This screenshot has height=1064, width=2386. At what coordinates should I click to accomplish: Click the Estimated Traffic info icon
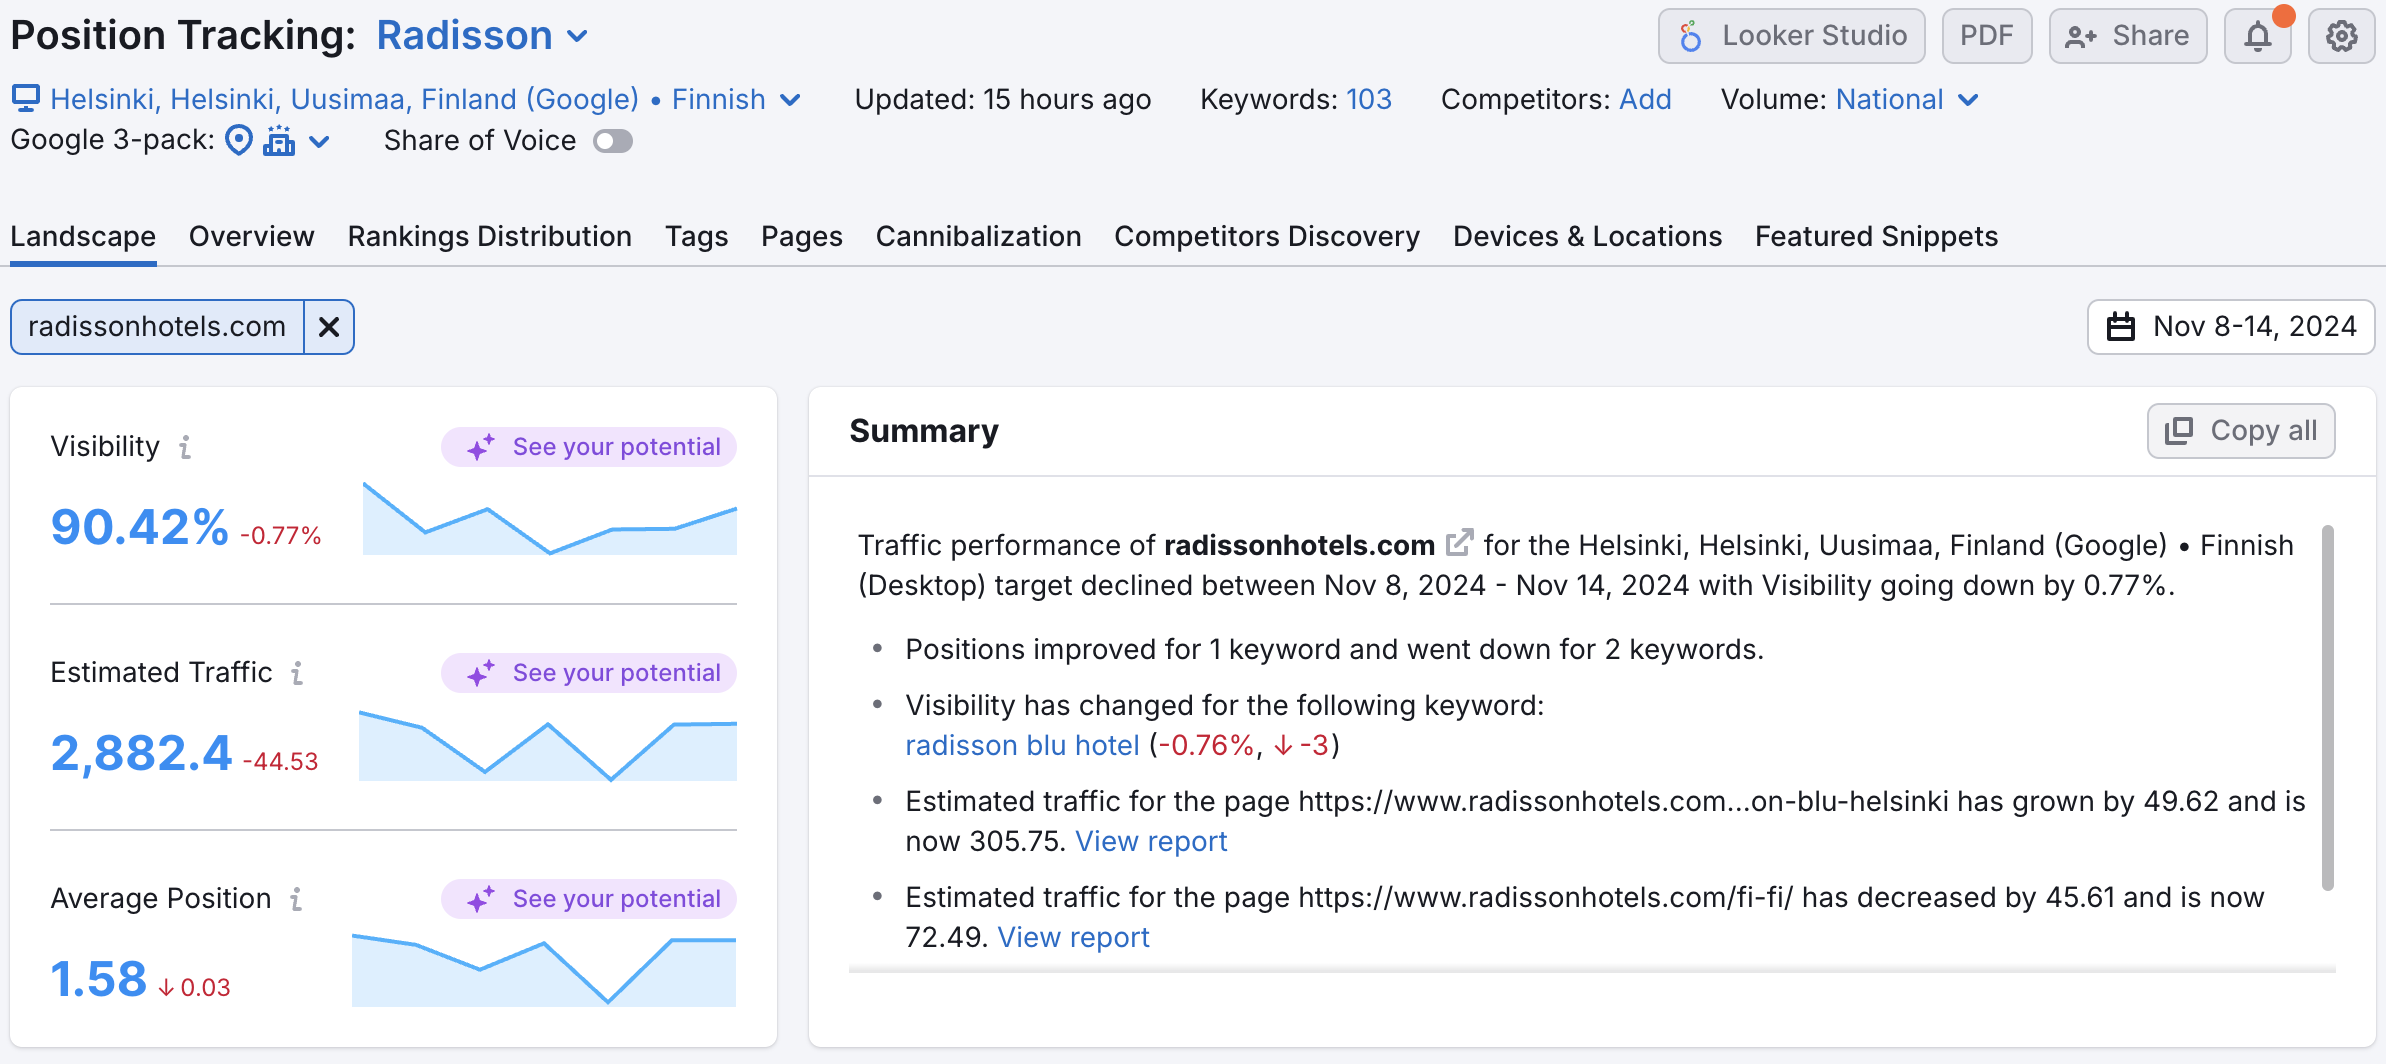point(297,673)
